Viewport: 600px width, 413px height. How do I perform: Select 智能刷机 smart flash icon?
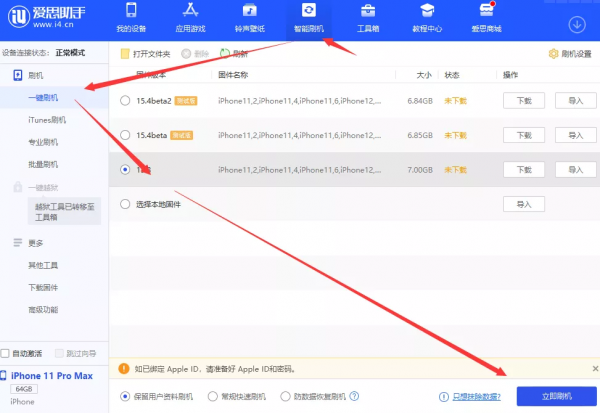click(309, 10)
